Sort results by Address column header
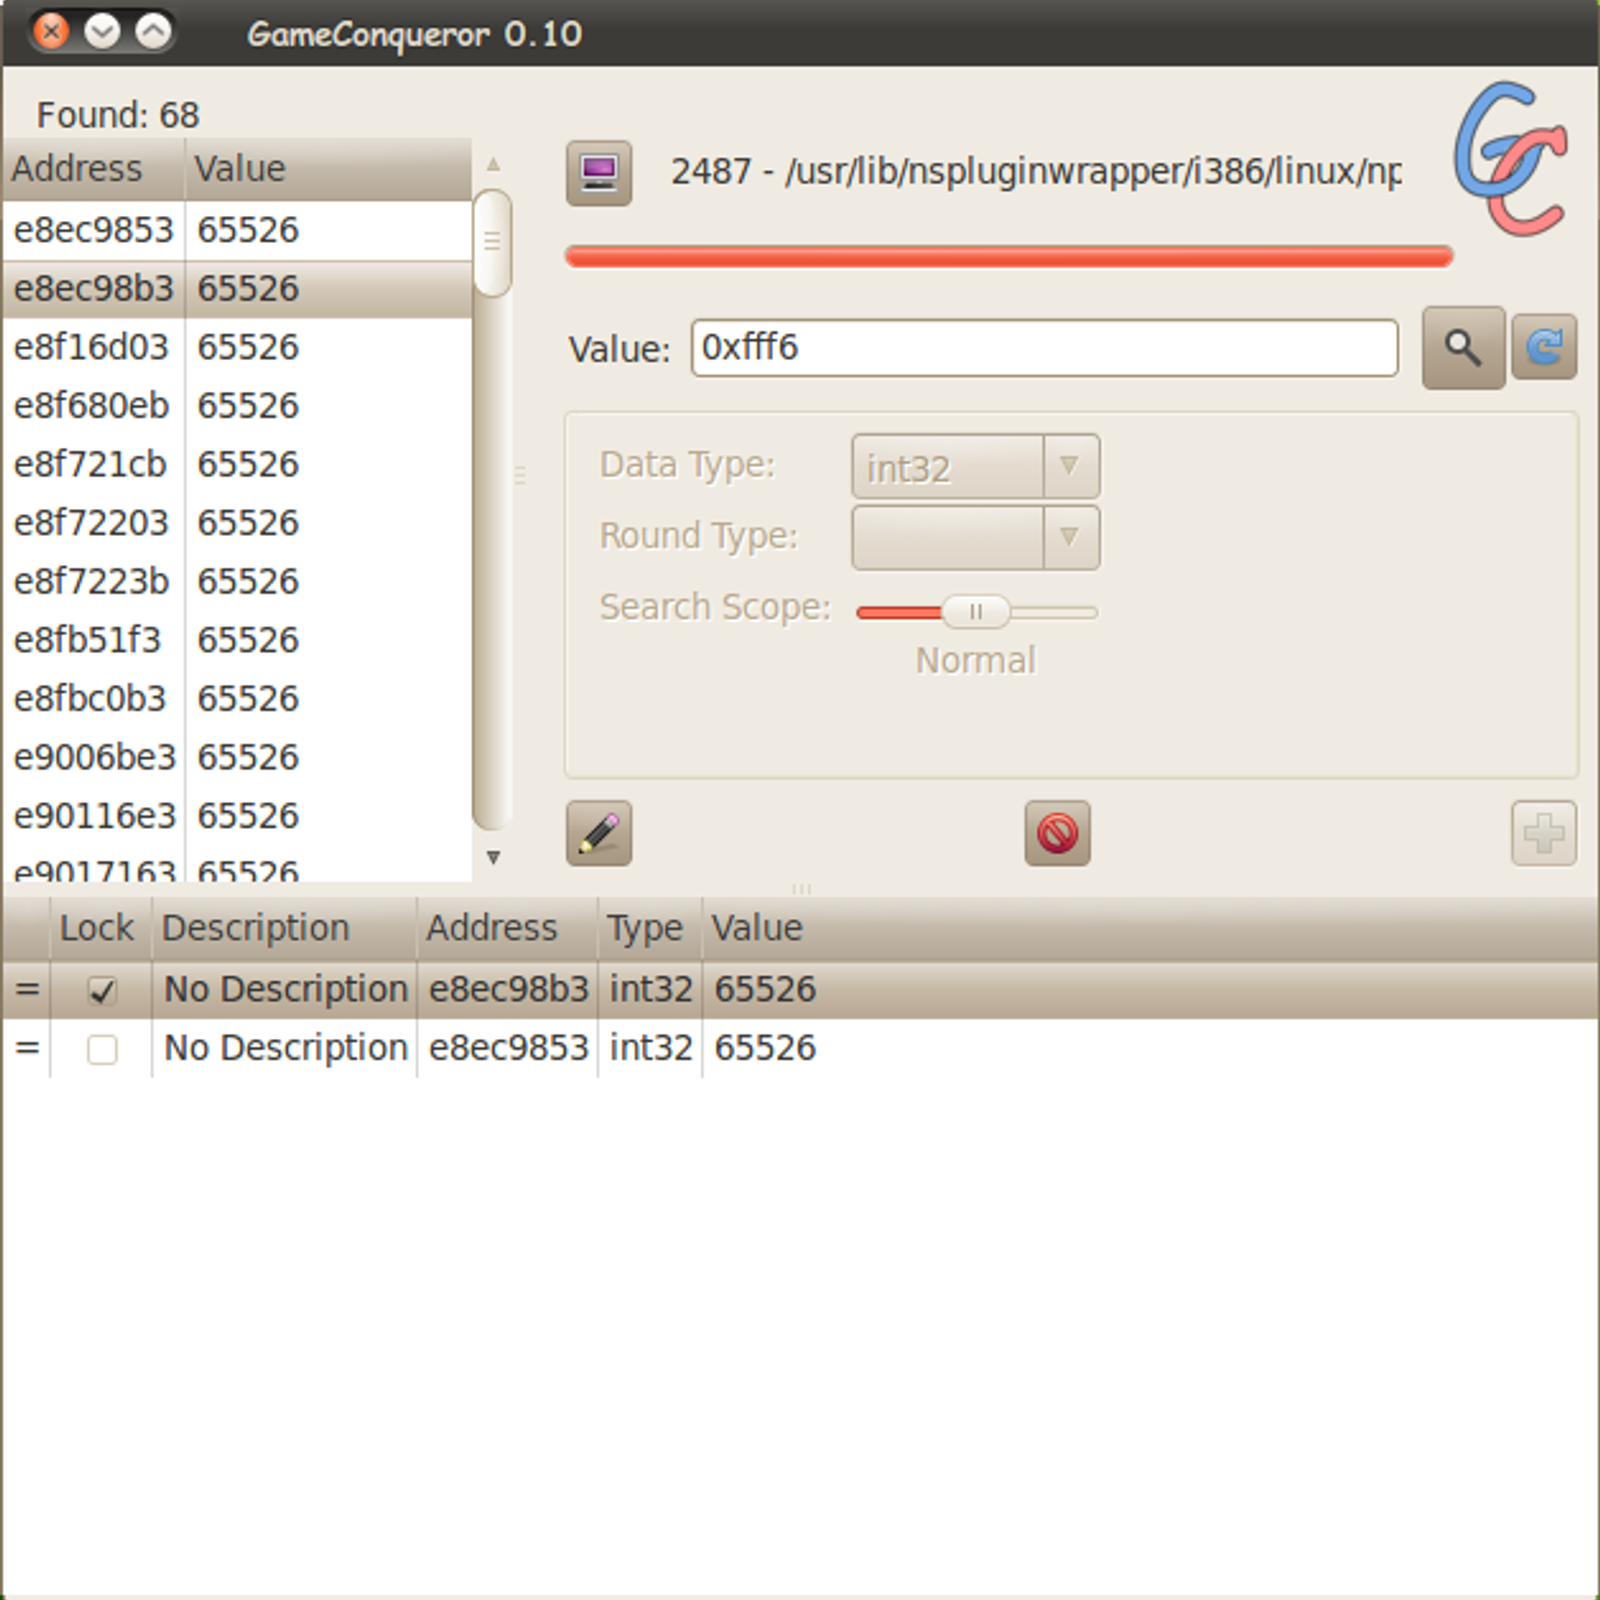The height and width of the screenshot is (1600, 1600). click(93, 169)
